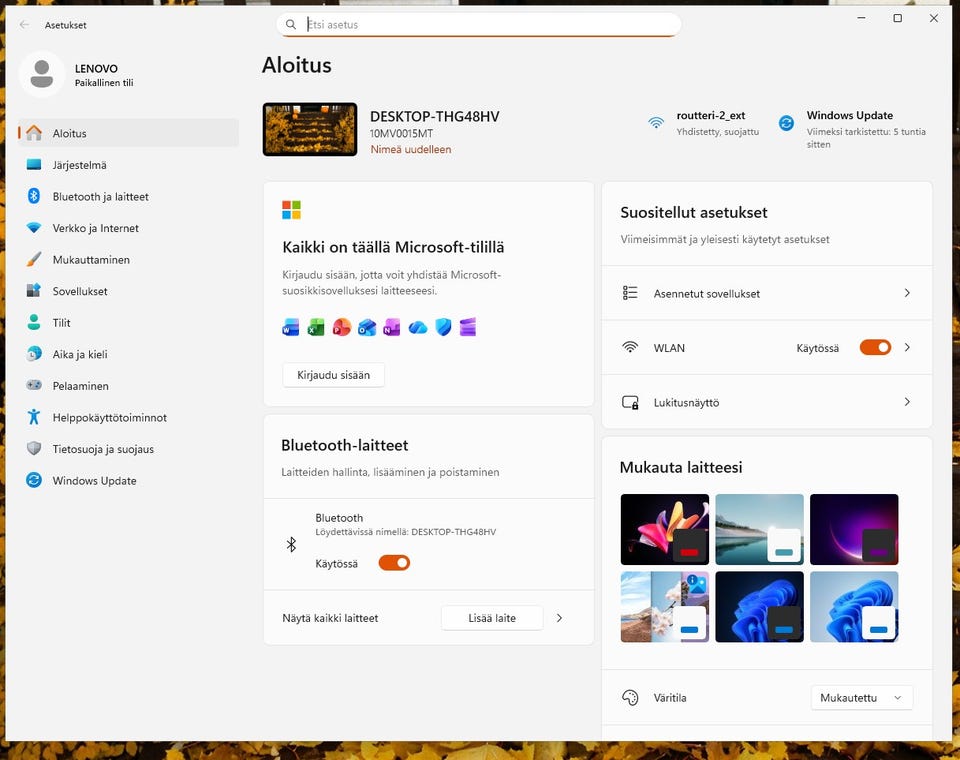Click the Etsi asetus search field

478,24
